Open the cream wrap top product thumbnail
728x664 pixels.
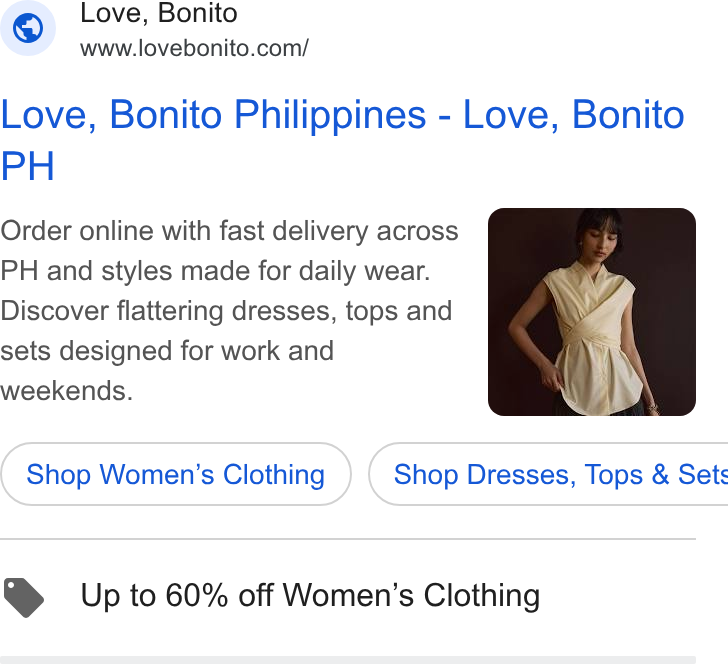pos(592,312)
